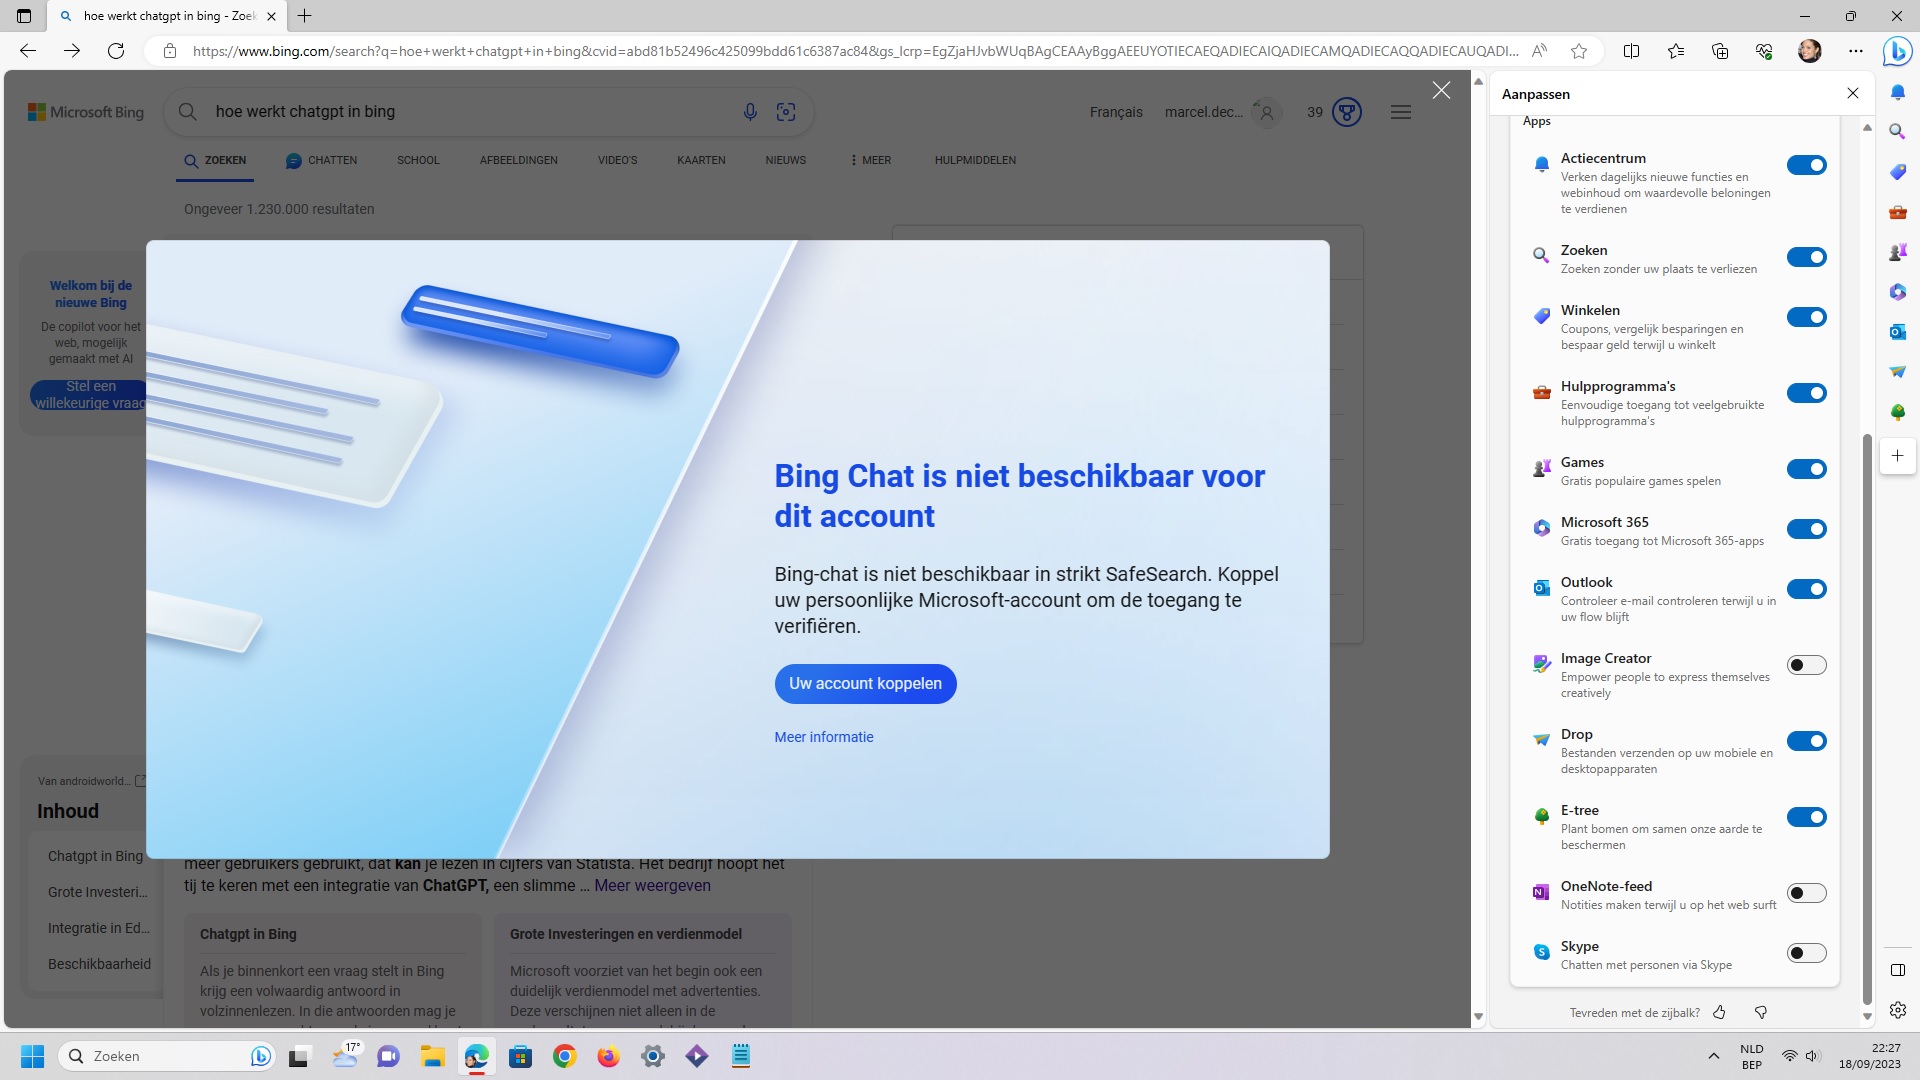Open Microsoft Rewards medal icon
Image resolution: width=1920 pixels, height=1080 pixels.
[1347, 112]
